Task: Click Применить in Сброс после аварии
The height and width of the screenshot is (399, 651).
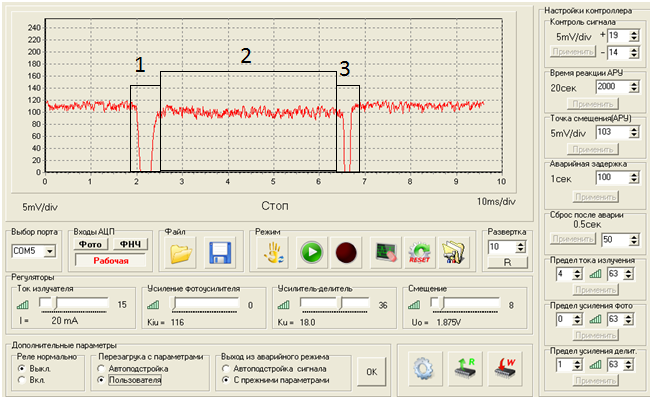Action: pos(573,239)
